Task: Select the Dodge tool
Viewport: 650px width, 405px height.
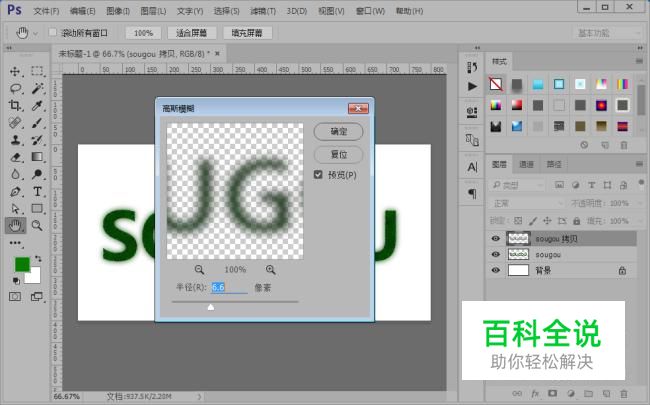Action: click(37, 174)
